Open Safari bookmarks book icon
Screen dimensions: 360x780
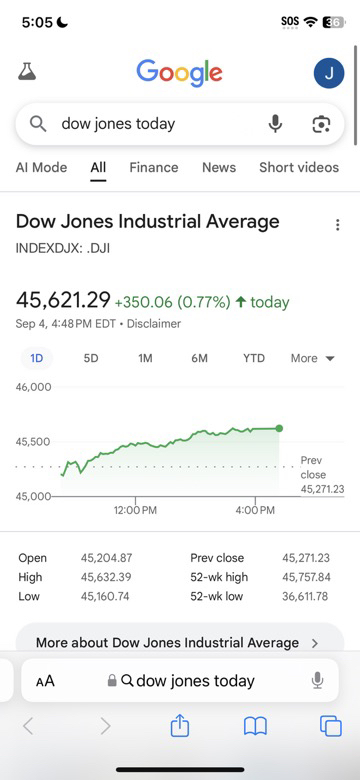(255, 726)
